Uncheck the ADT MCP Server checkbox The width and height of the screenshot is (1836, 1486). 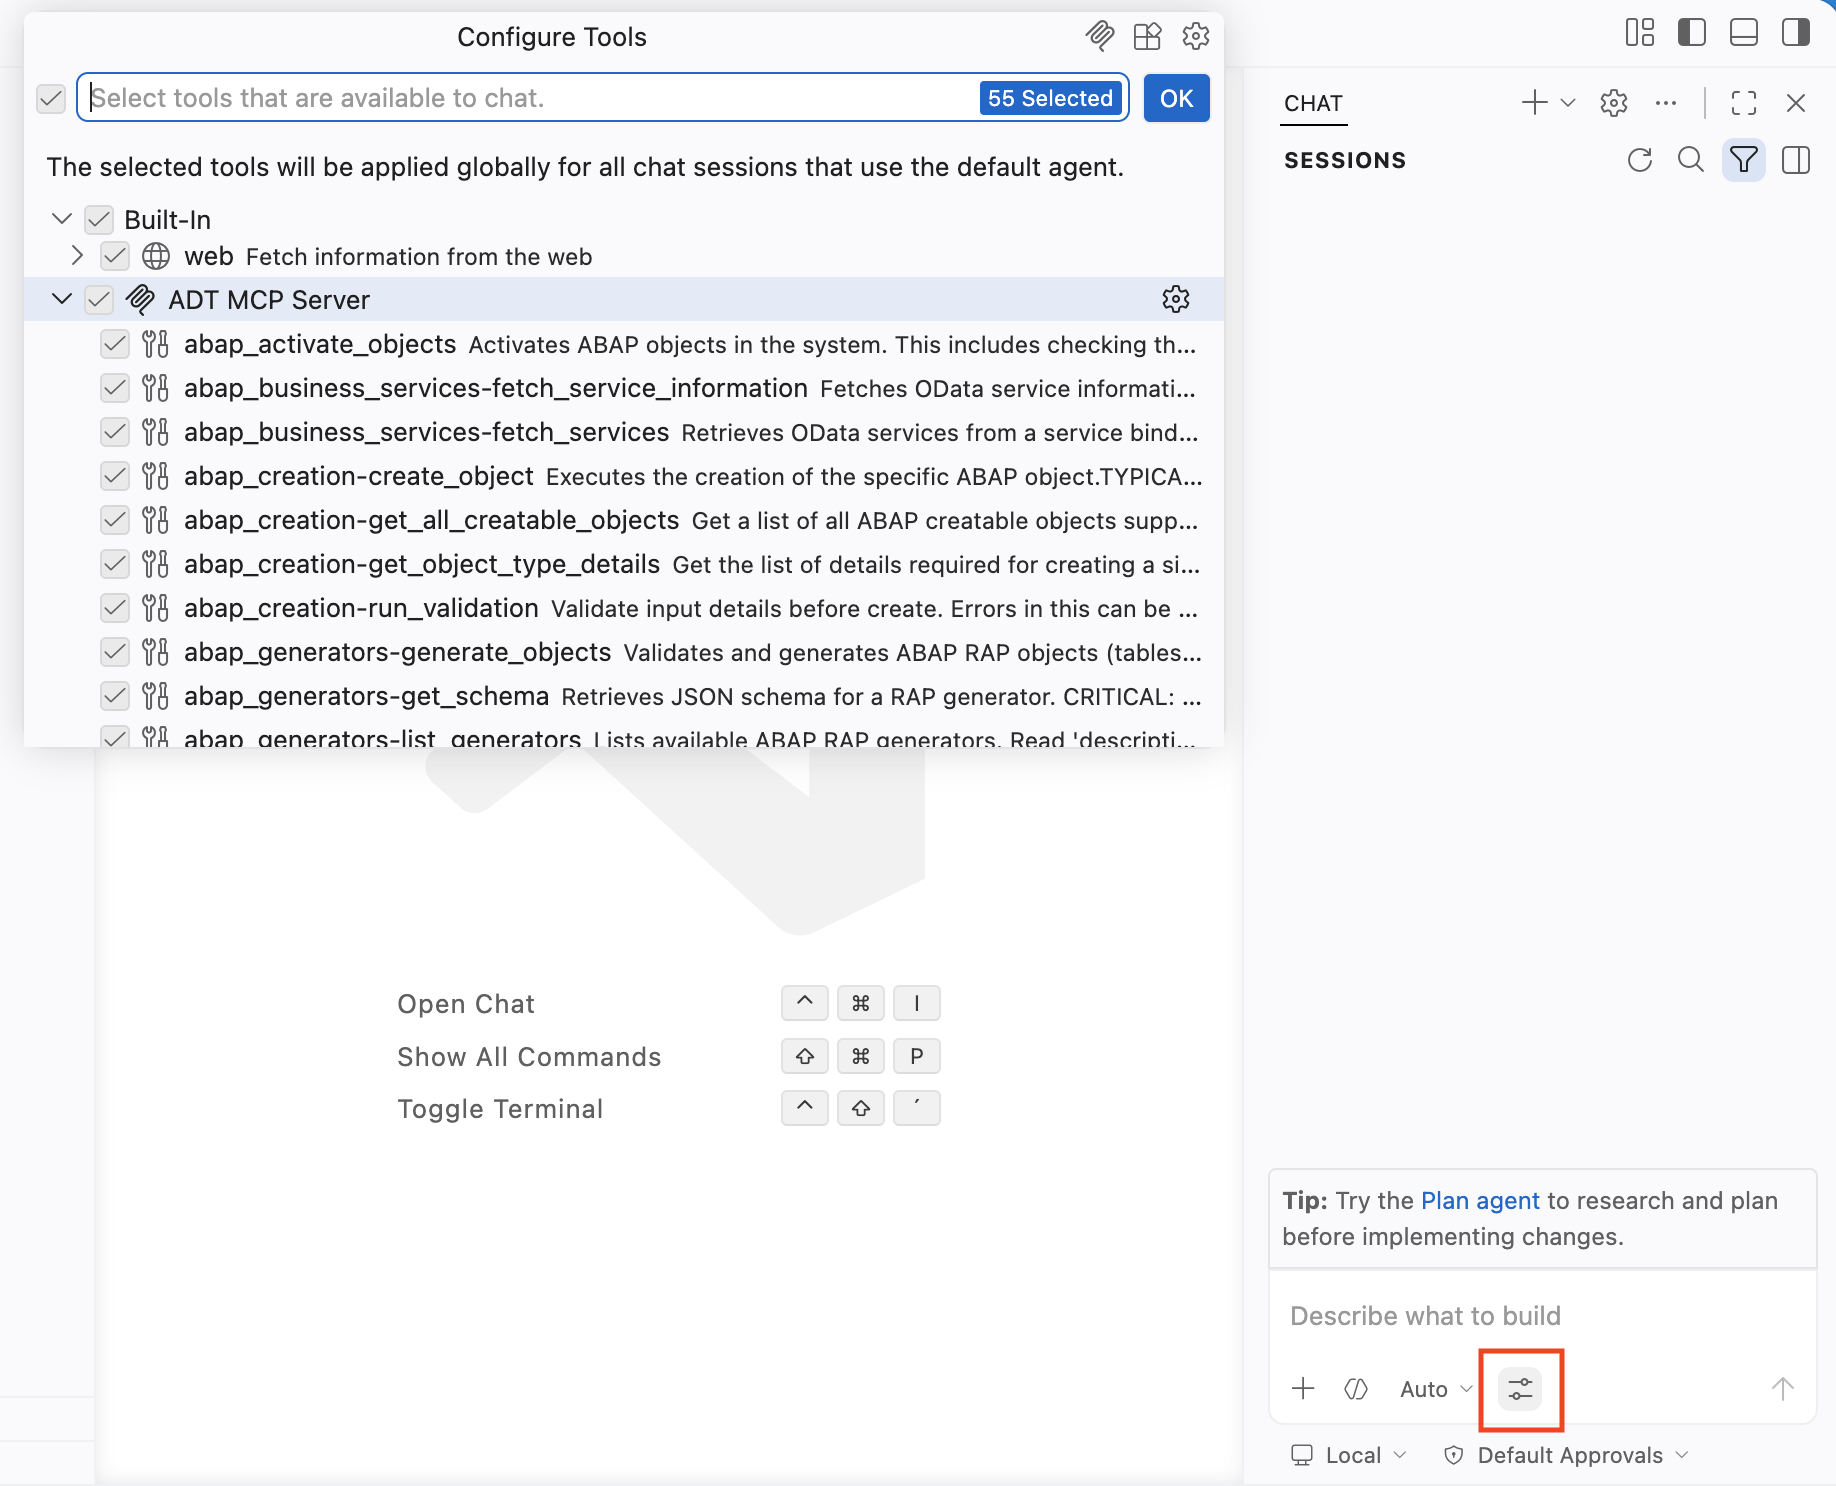[99, 299]
